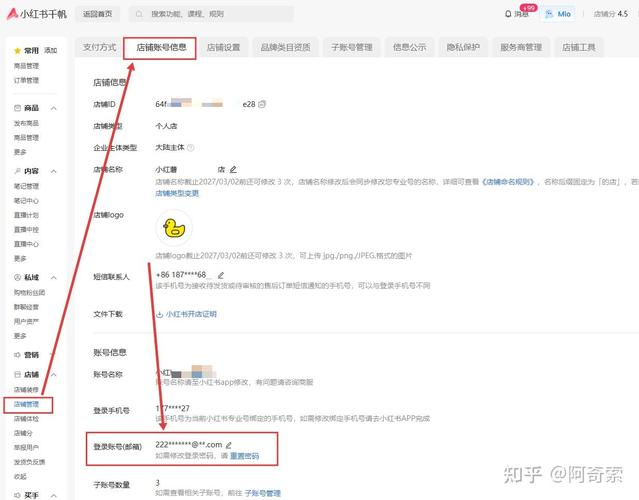Click the 商品 section icon in sidebar
This screenshot has width=639, height=500.
pyautogui.click(x=17, y=108)
